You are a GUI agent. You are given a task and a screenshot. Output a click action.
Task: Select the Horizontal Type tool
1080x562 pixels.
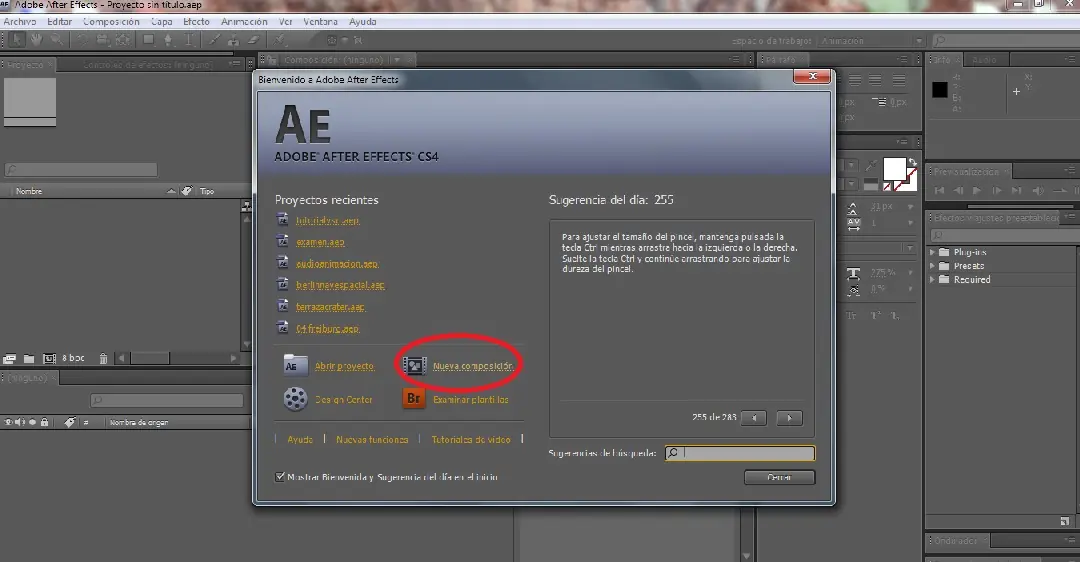pyautogui.click(x=188, y=40)
